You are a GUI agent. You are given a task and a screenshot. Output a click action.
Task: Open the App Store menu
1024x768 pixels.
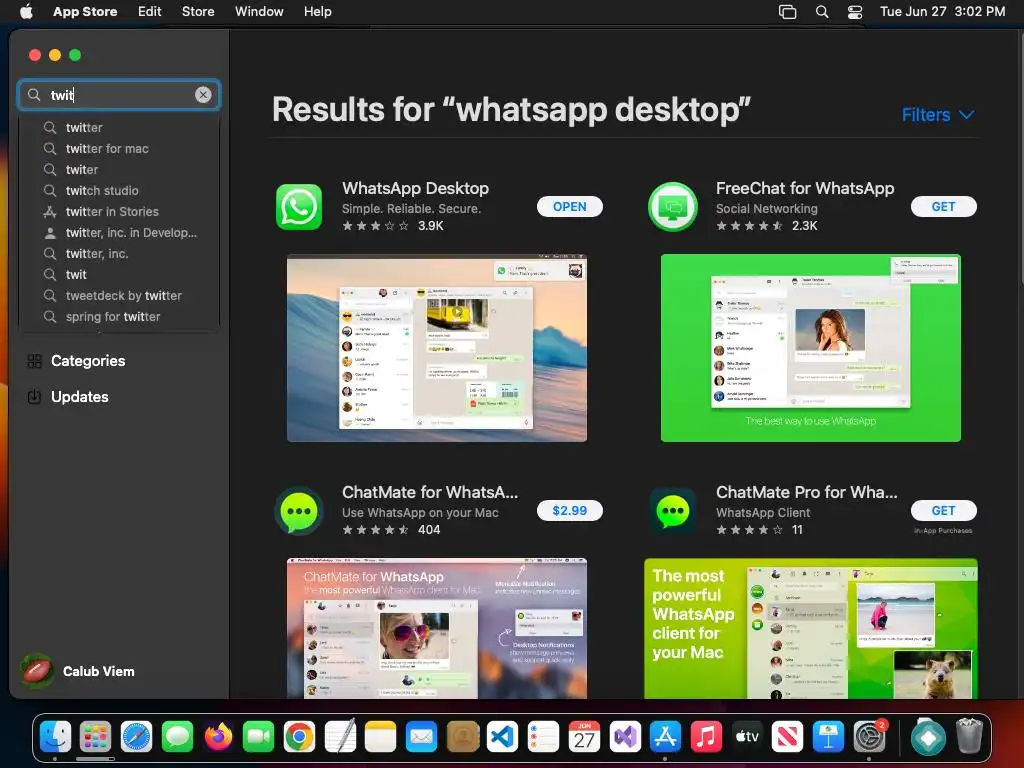85,11
